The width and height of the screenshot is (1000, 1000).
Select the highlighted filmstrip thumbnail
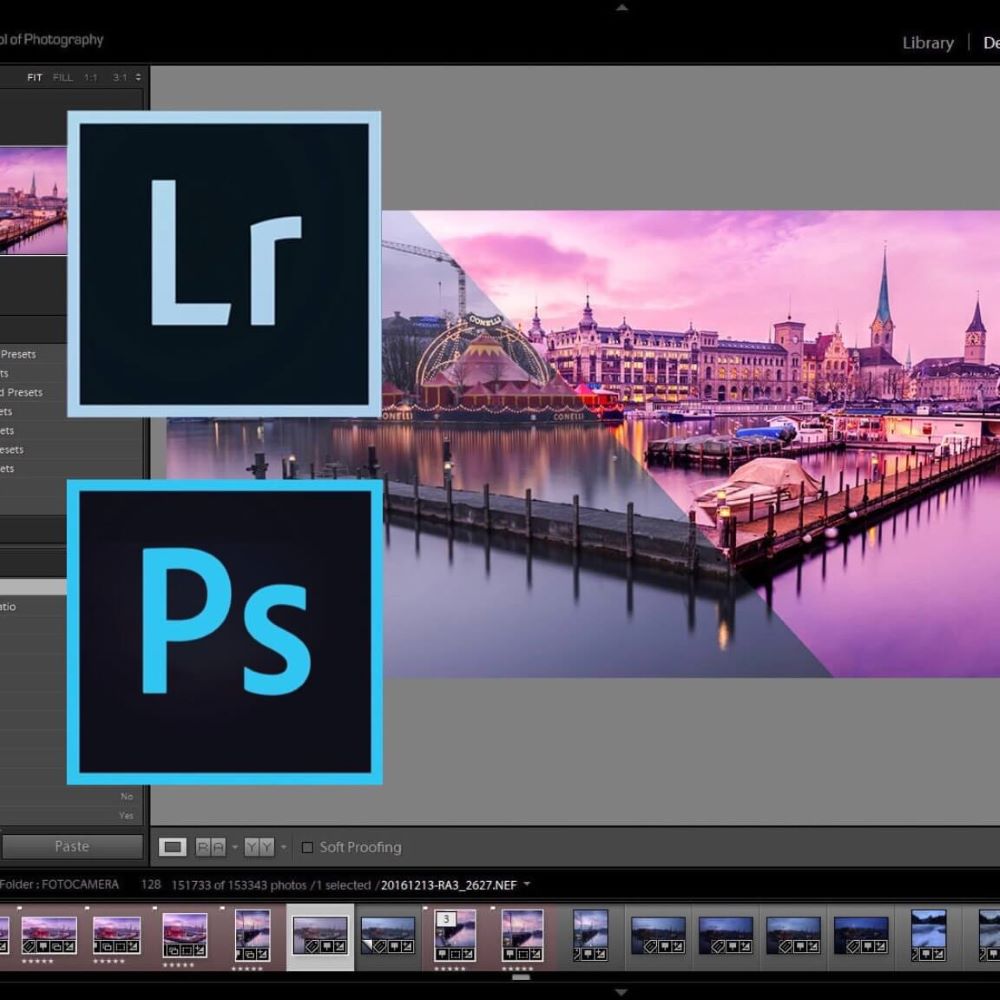320,936
